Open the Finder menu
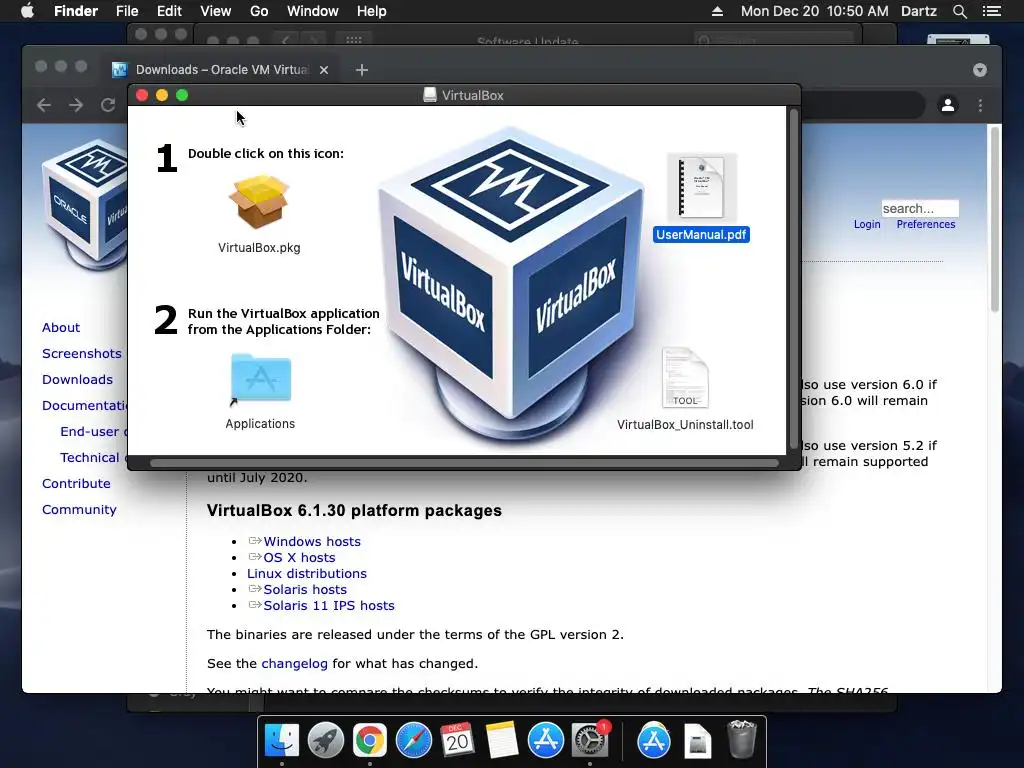This screenshot has height=768, width=1024. (x=76, y=11)
